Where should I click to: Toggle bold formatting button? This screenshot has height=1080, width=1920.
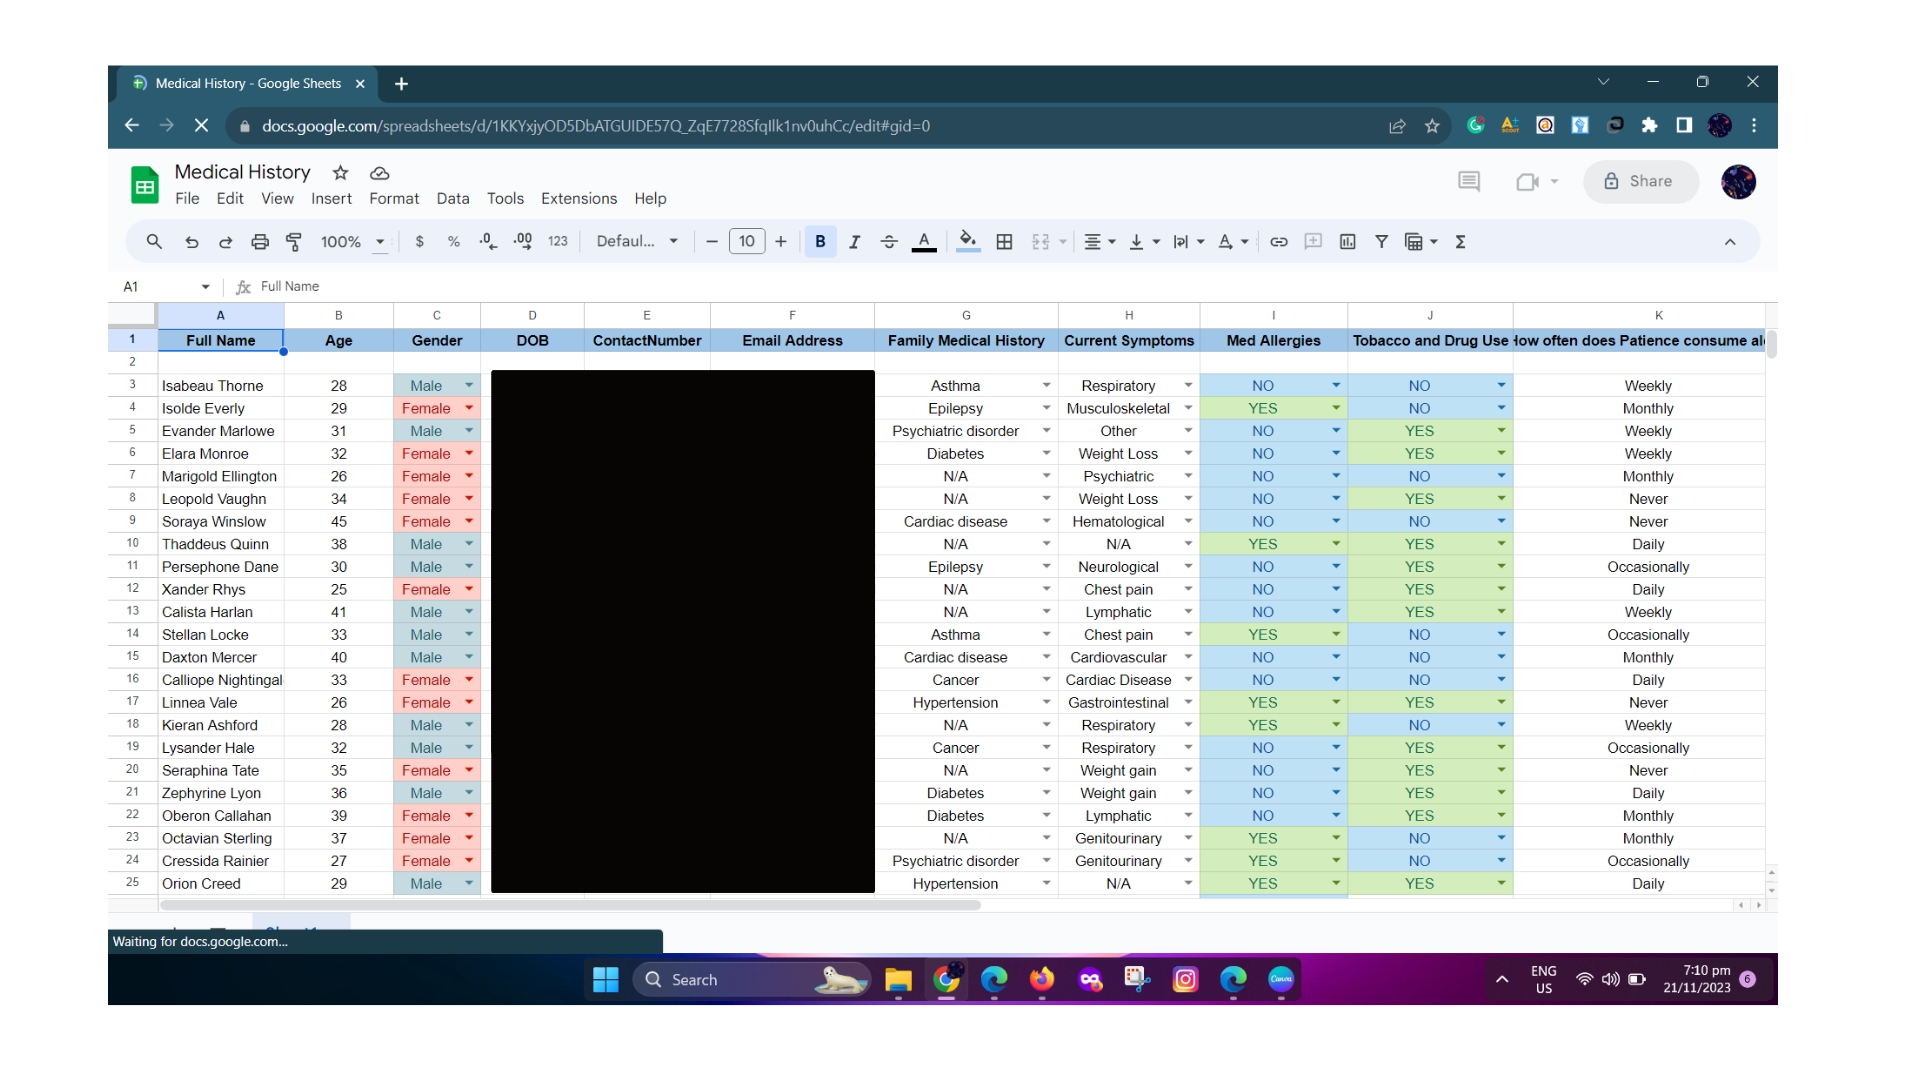point(820,242)
